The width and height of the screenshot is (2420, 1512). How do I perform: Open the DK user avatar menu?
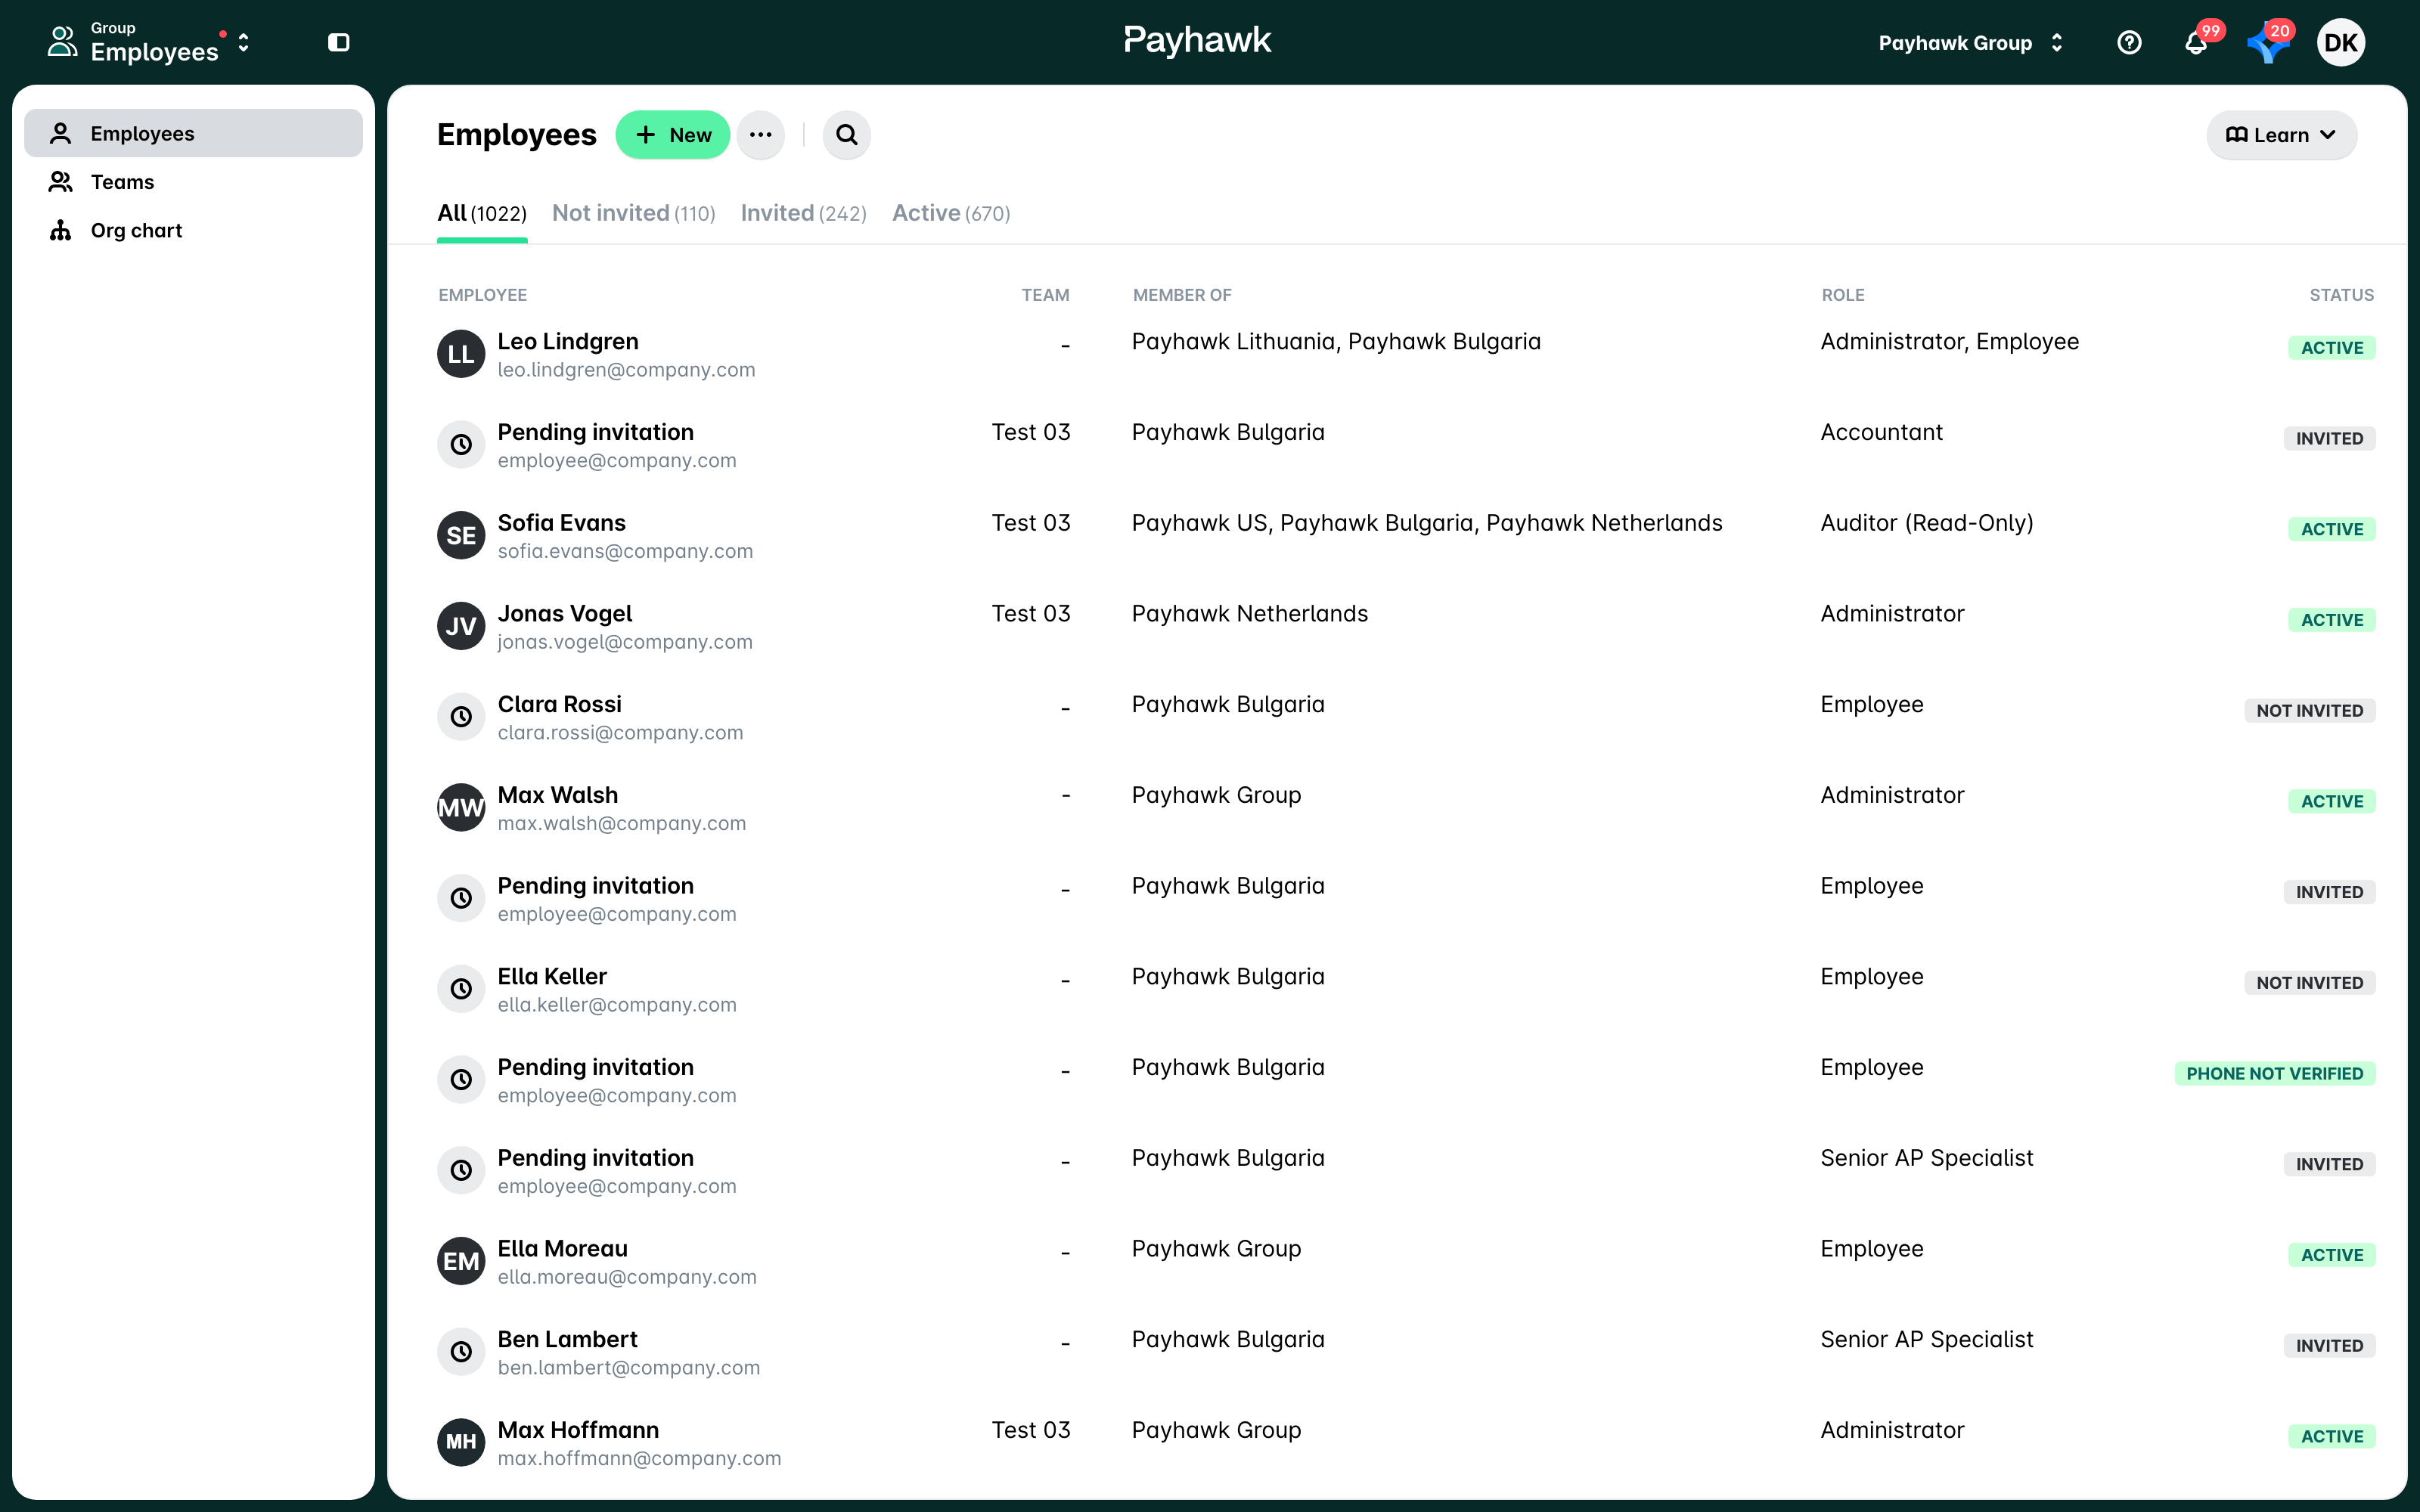tap(2341, 42)
